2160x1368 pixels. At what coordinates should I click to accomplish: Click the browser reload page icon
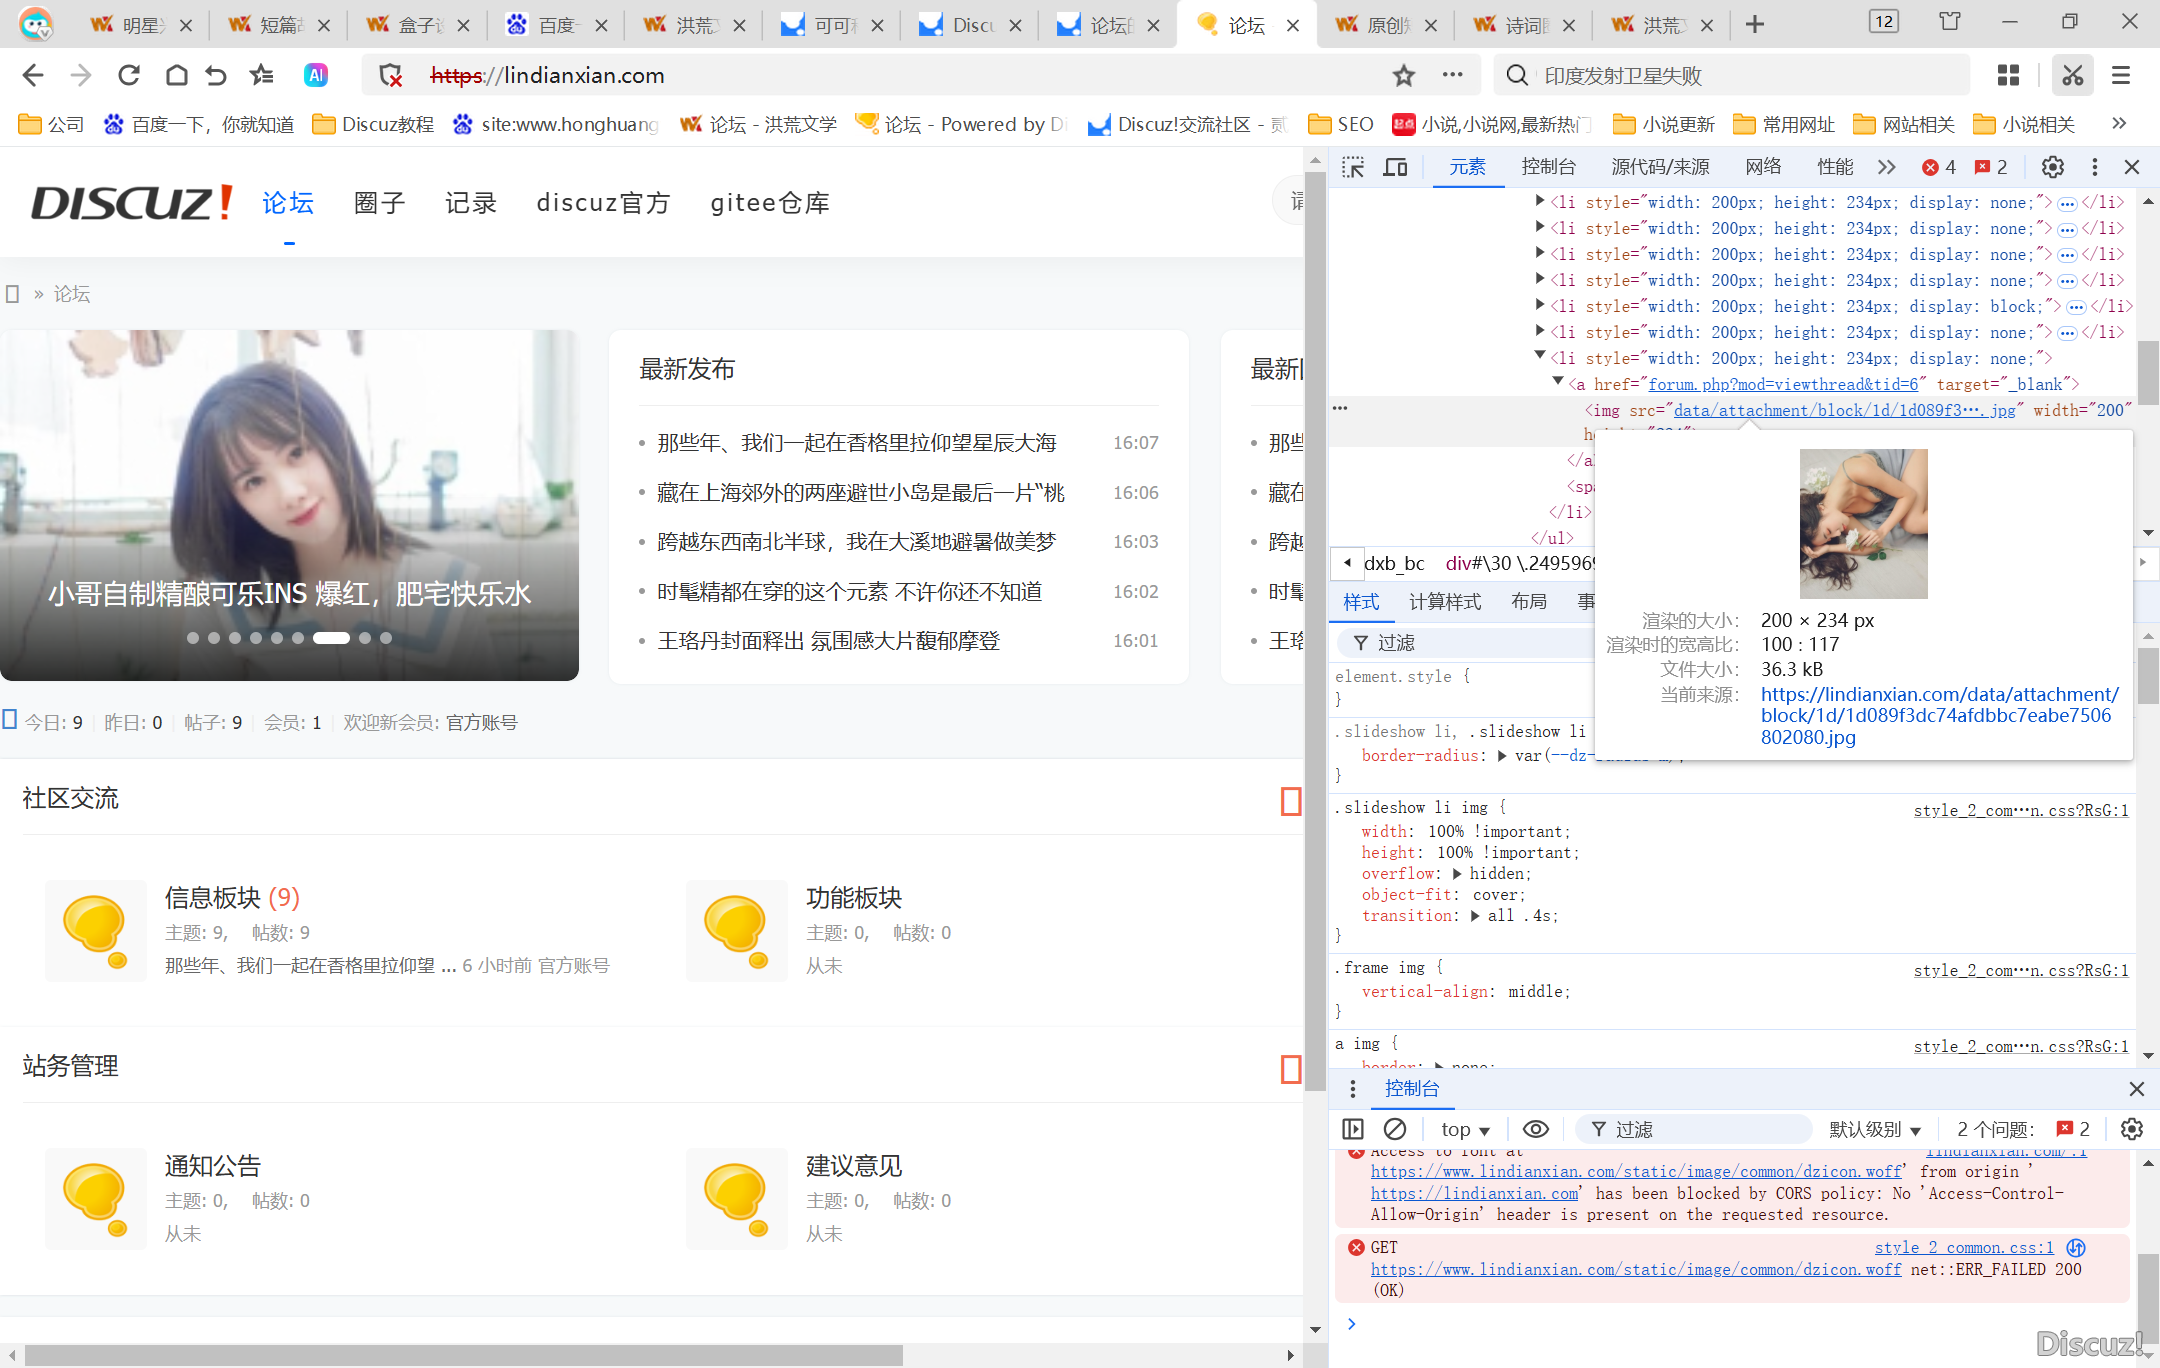[128, 75]
